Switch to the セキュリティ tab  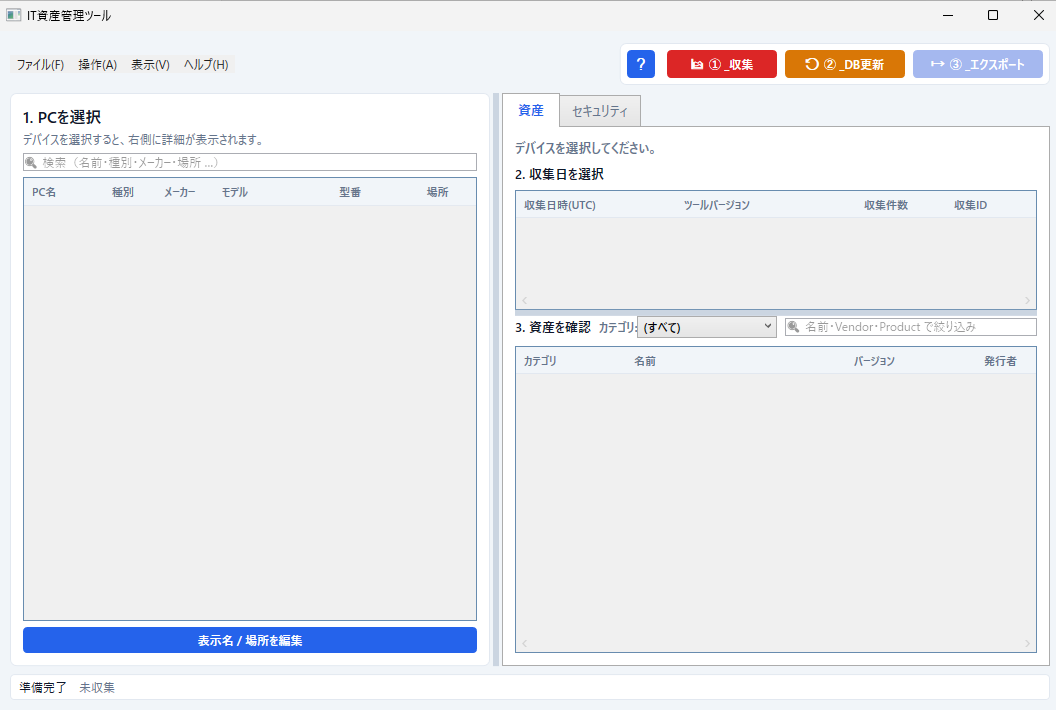point(599,111)
